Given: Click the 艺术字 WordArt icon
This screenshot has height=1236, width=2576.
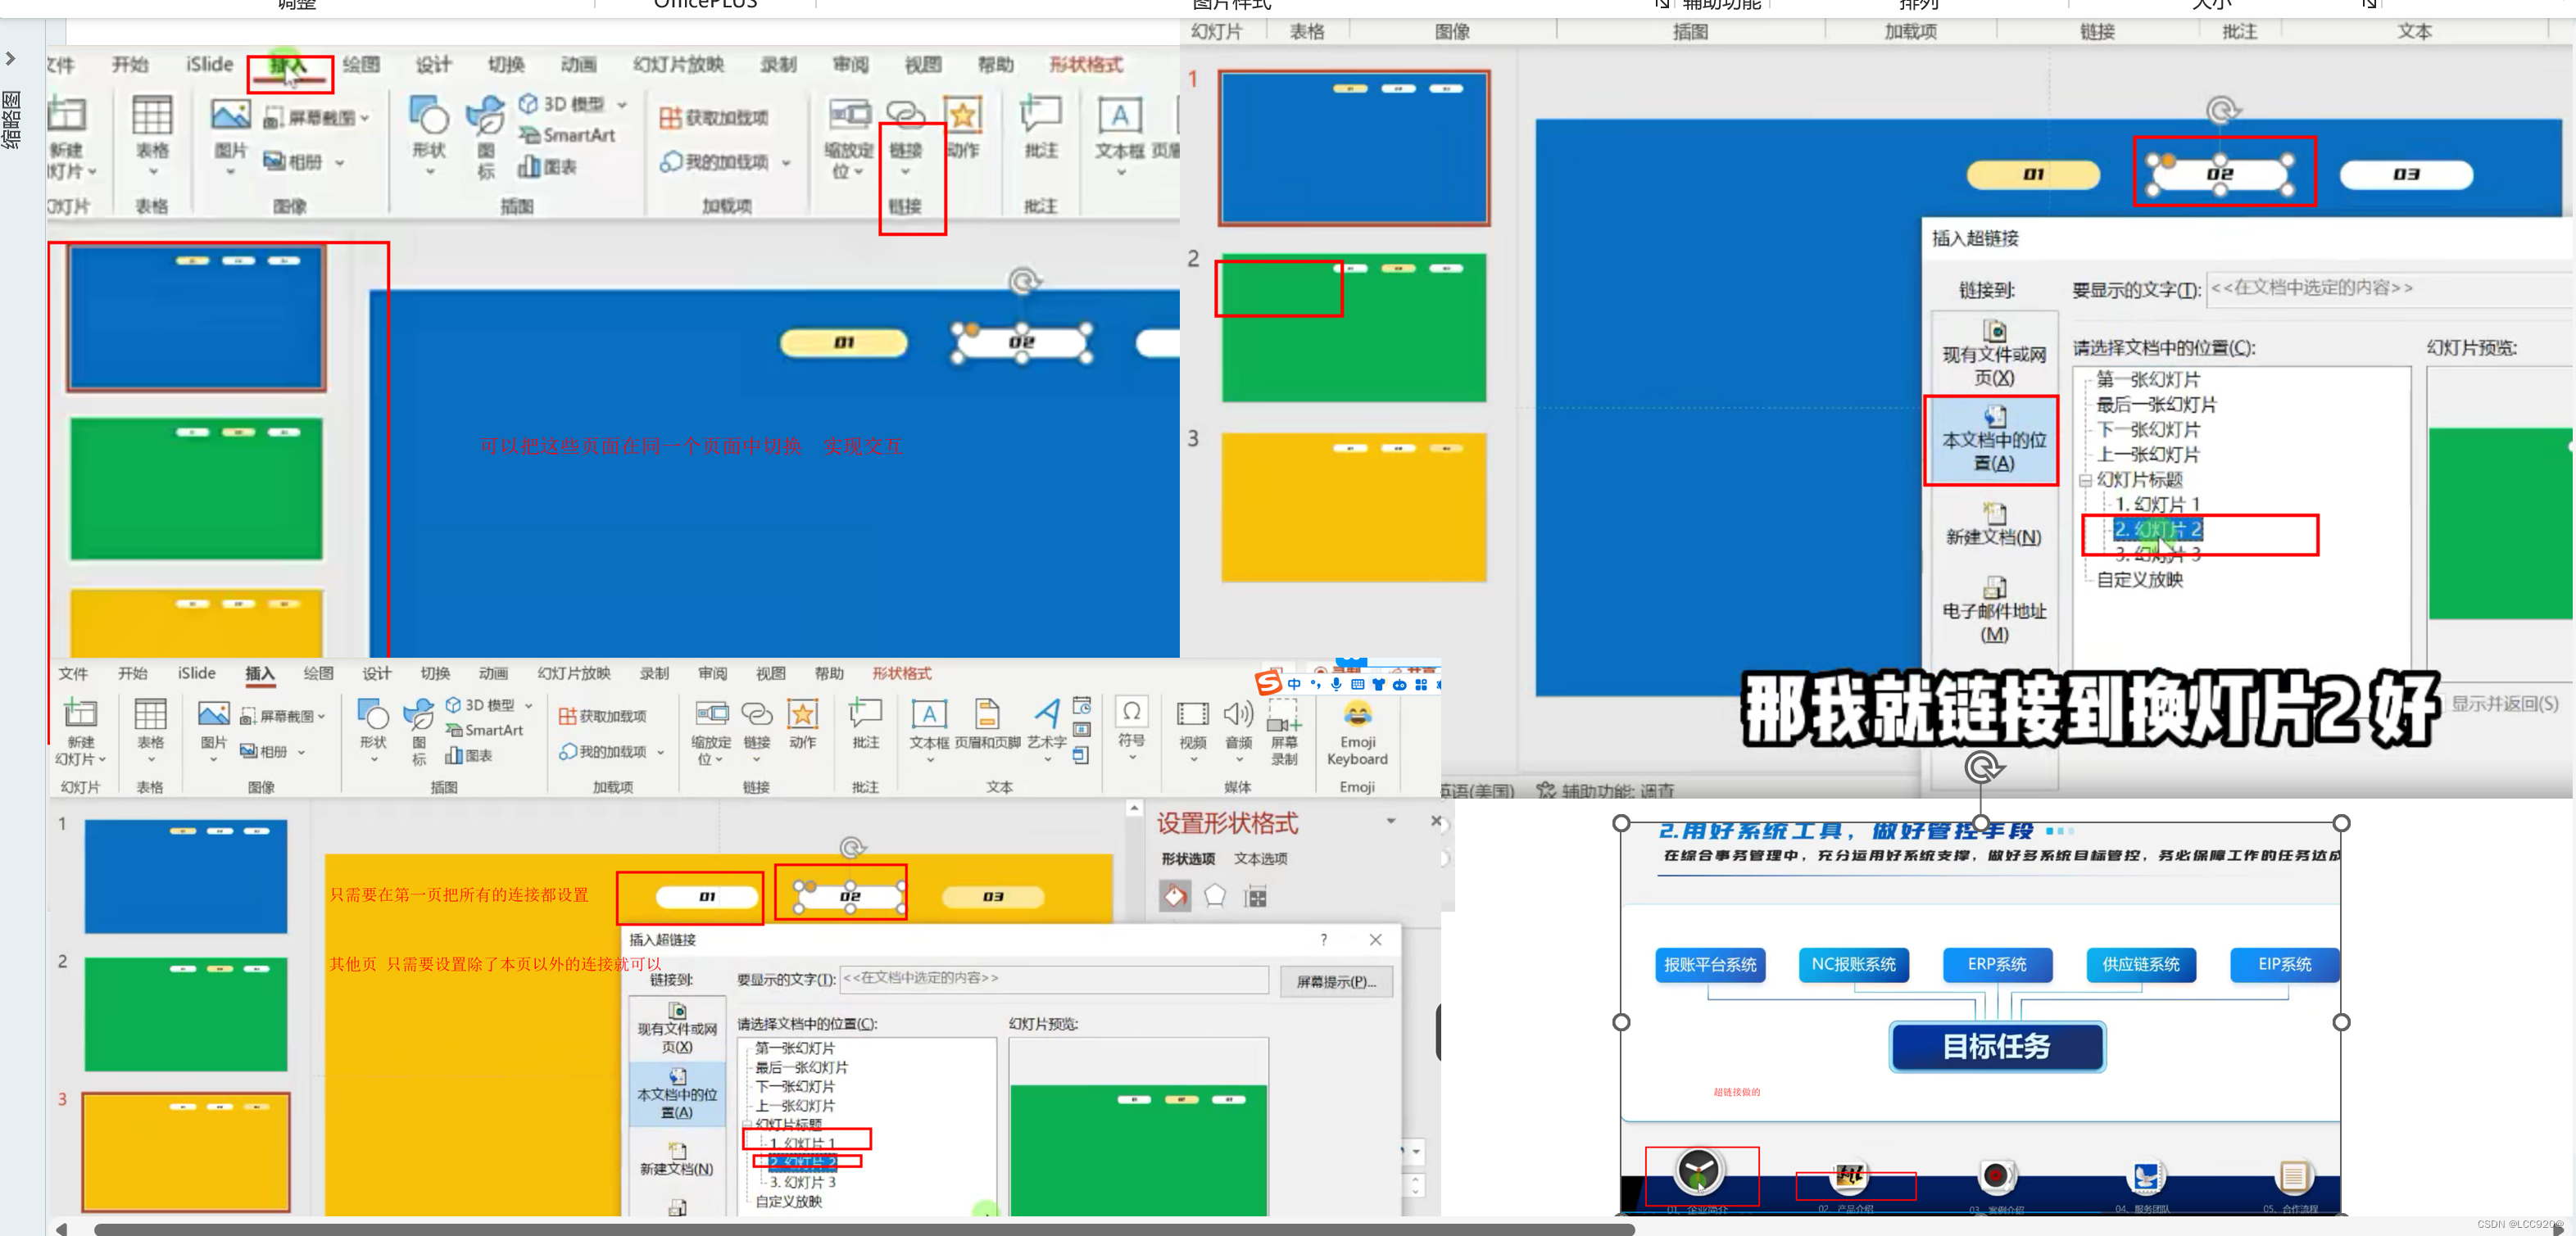Looking at the screenshot, I should coord(1046,716).
